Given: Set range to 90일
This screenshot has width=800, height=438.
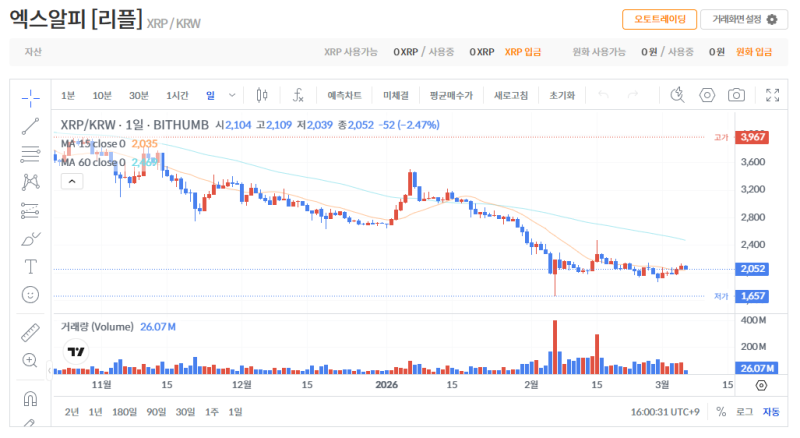Looking at the screenshot, I should point(156,412).
